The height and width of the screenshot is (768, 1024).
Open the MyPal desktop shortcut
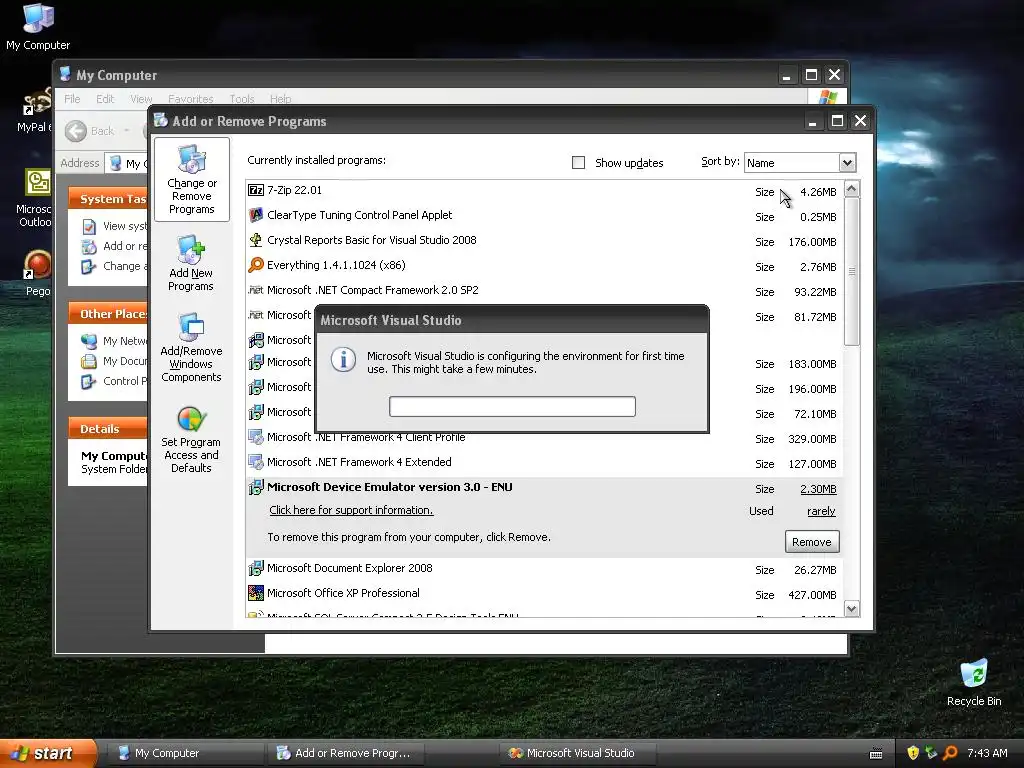35,110
